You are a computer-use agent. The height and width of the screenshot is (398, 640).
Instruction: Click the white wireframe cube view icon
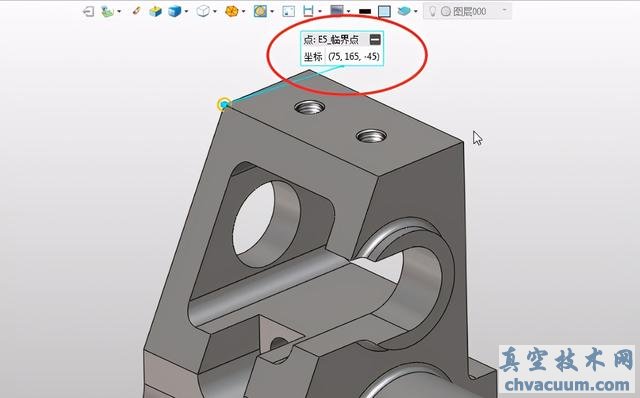pos(203,11)
